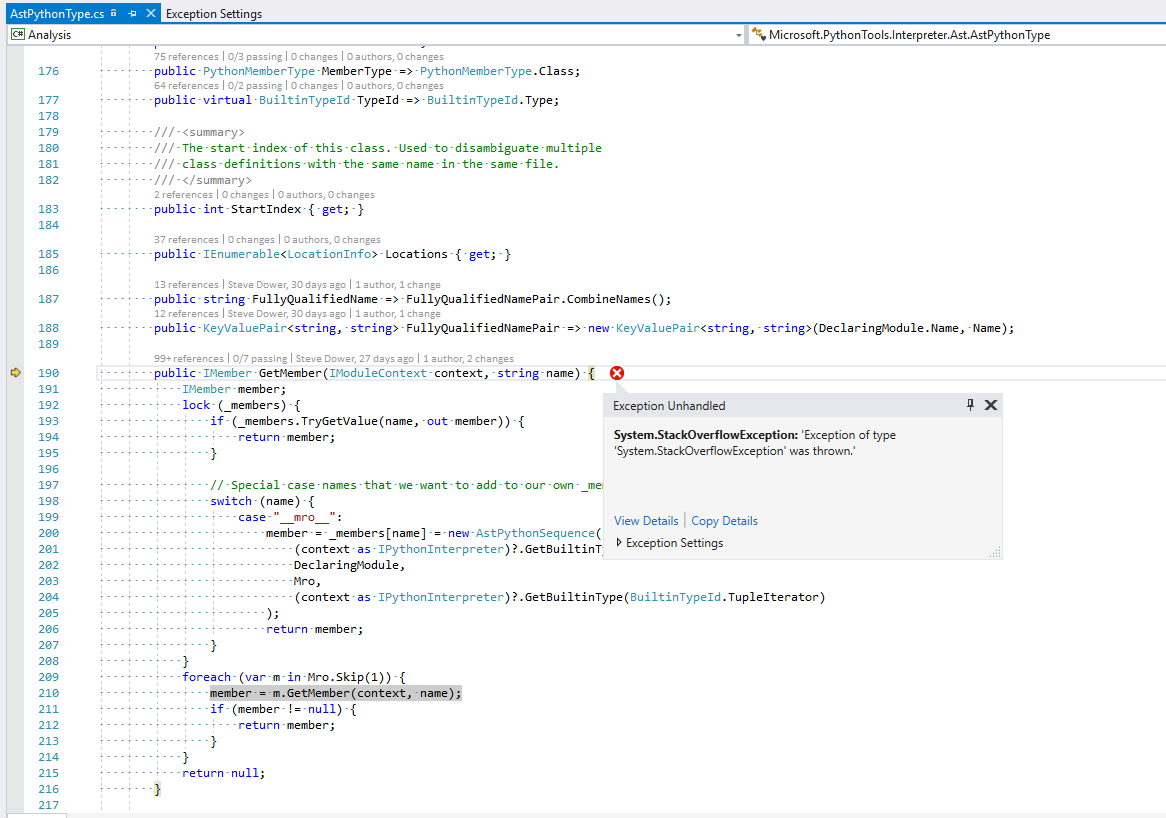Viewport: 1166px width, 818px height.
Task: Close the AstPythonType.cs document tab
Action: pos(151,13)
